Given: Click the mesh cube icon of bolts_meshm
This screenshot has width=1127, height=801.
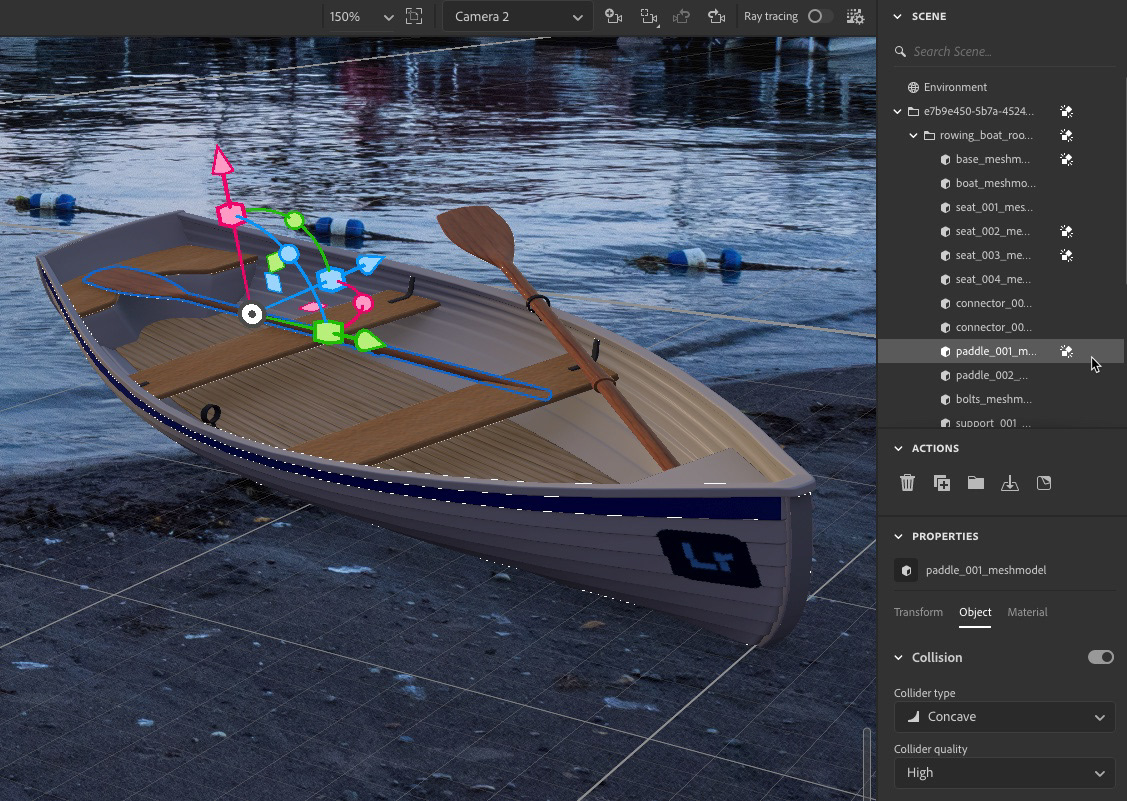Looking at the screenshot, I should click(x=945, y=399).
